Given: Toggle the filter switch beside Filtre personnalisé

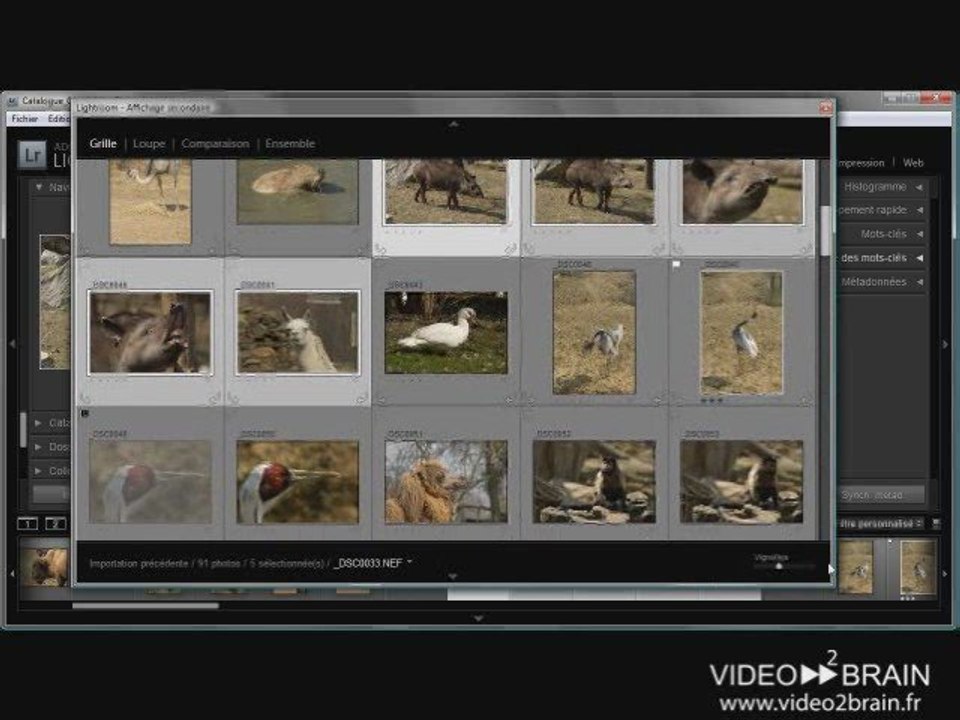Looking at the screenshot, I should [x=936, y=523].
